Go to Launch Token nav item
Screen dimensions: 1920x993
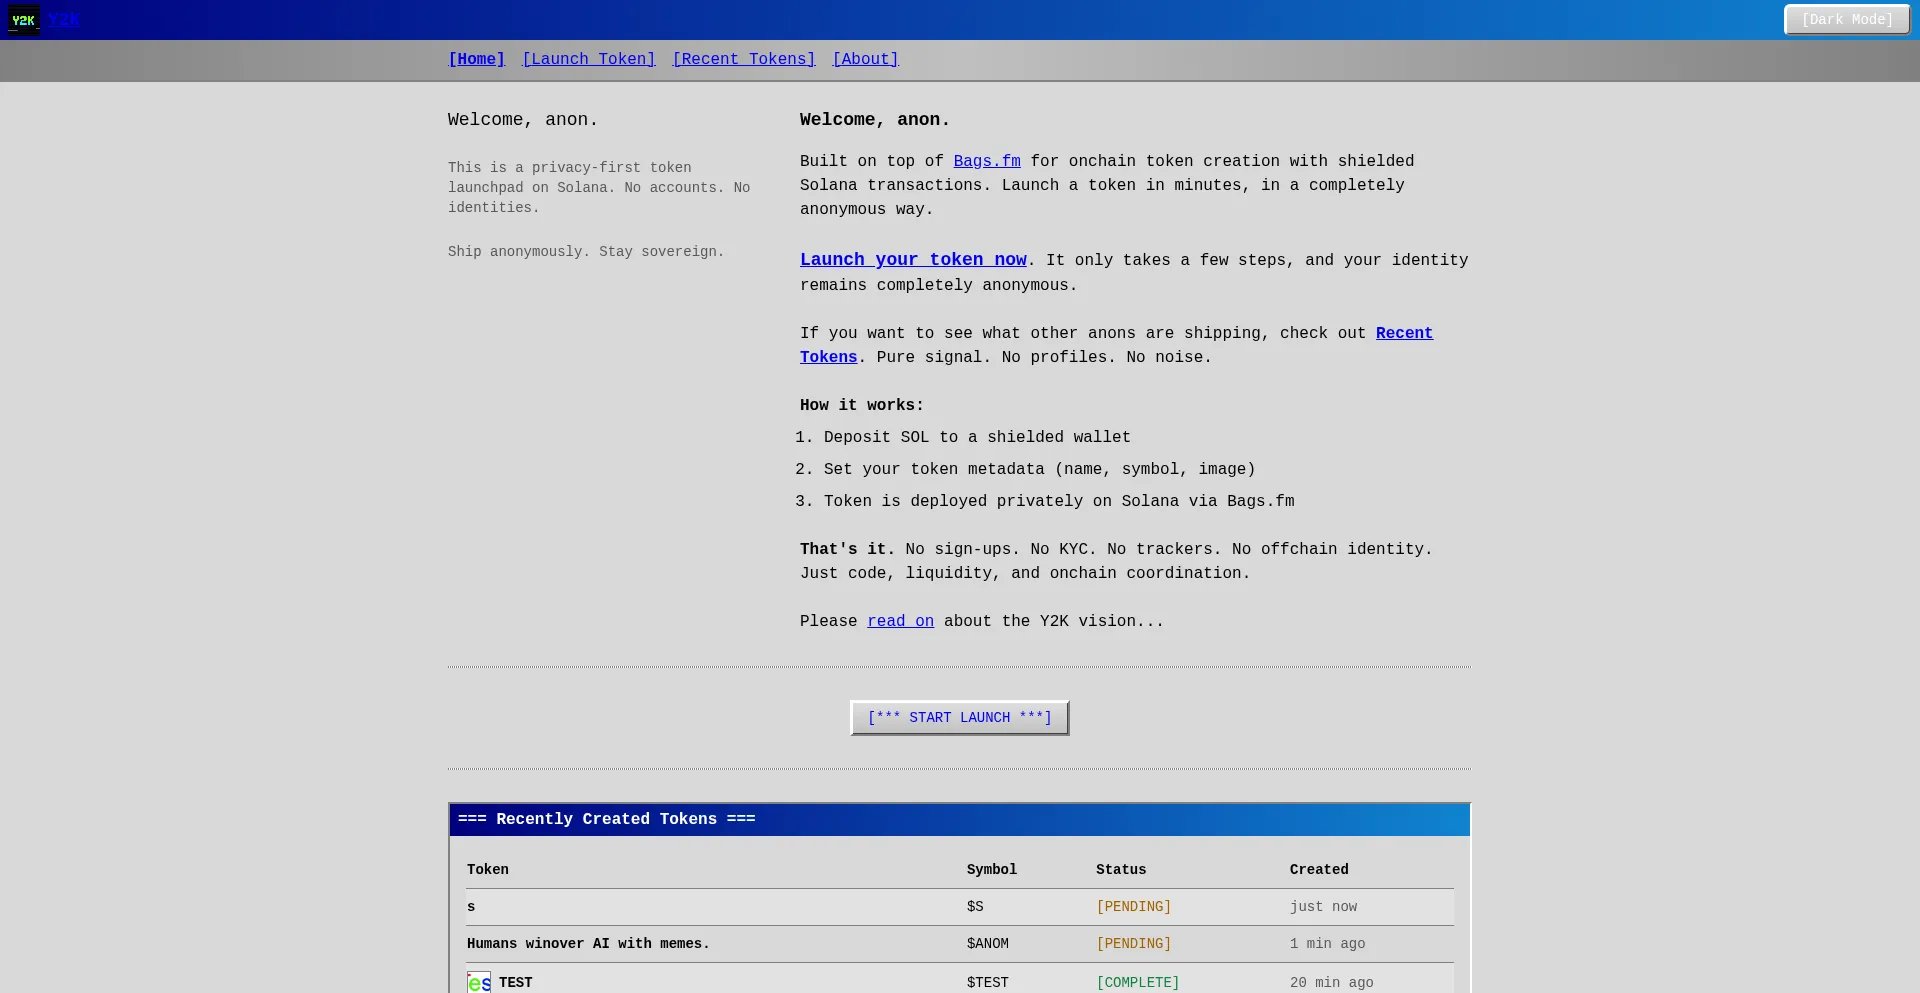[588, 59]
